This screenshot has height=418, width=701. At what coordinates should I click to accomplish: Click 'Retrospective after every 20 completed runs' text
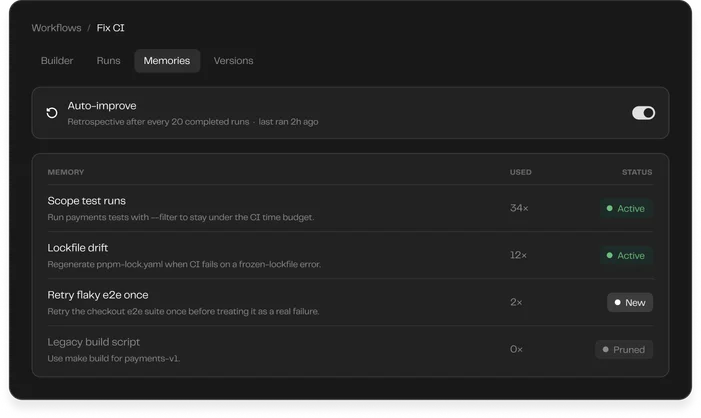click(158, 122)
